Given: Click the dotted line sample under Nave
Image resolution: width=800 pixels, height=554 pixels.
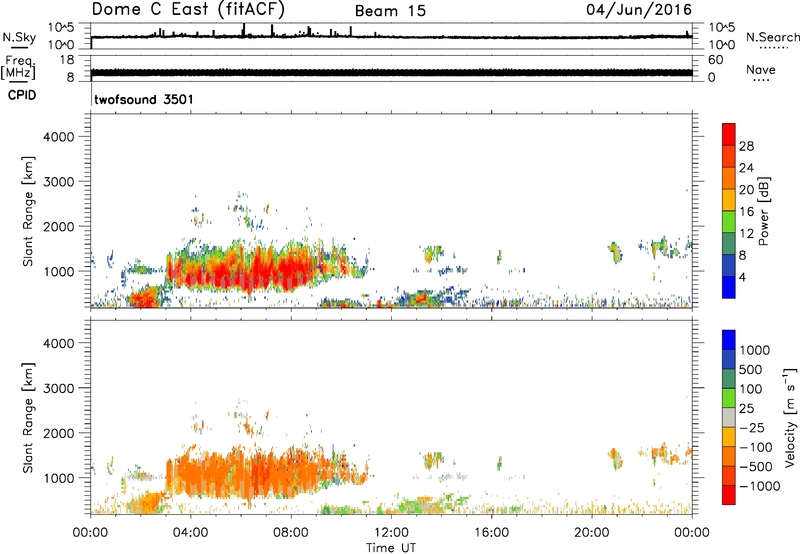Looking at the screenshot, I should [762, 81].
